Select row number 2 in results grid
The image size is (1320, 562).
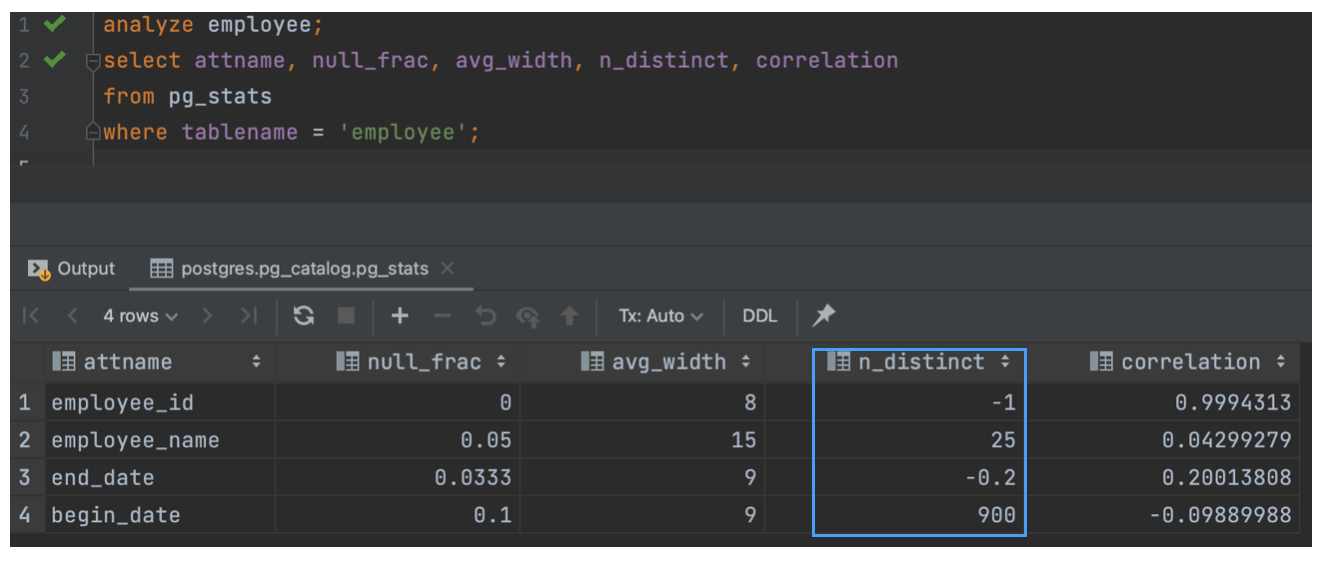point(25,440)
